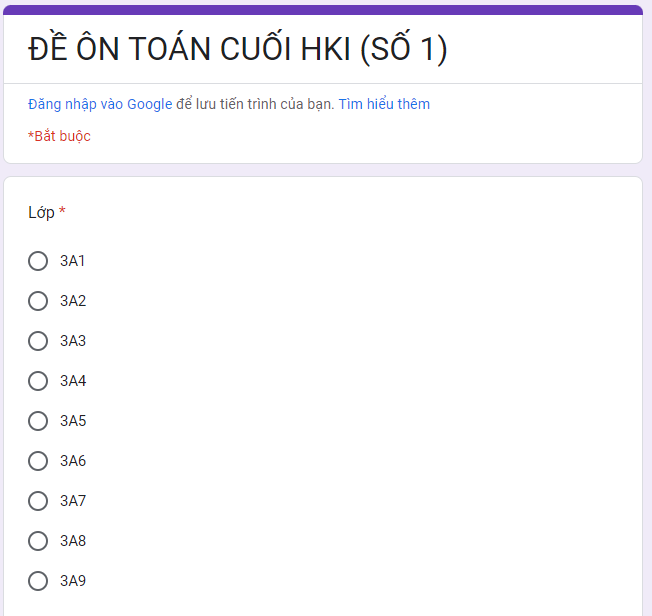Screen dimensions: 652x616
Task: Click the red '*Bắt buộc' required note
Action: pos(59,136)
